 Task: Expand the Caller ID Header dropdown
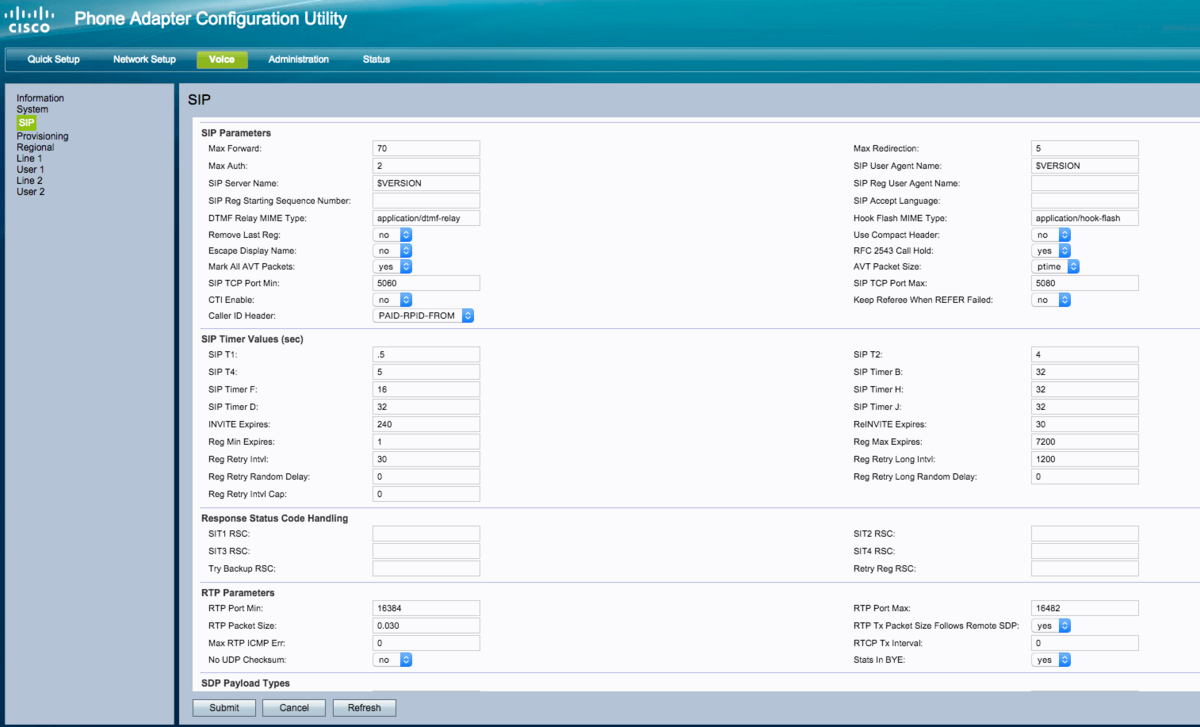[x=423, y=316]
